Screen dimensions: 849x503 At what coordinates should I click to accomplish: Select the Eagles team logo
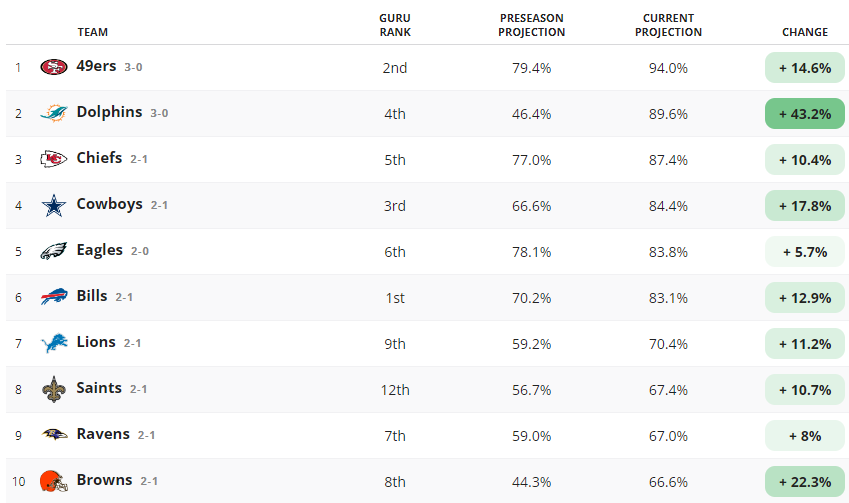(x=54, y=251)
